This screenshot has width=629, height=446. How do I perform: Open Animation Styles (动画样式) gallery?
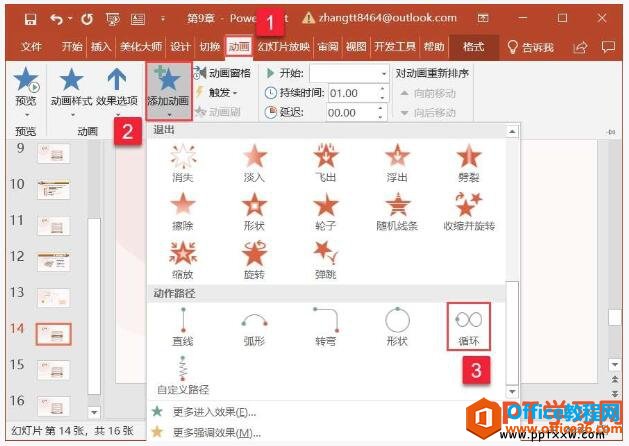click(71, 90)
